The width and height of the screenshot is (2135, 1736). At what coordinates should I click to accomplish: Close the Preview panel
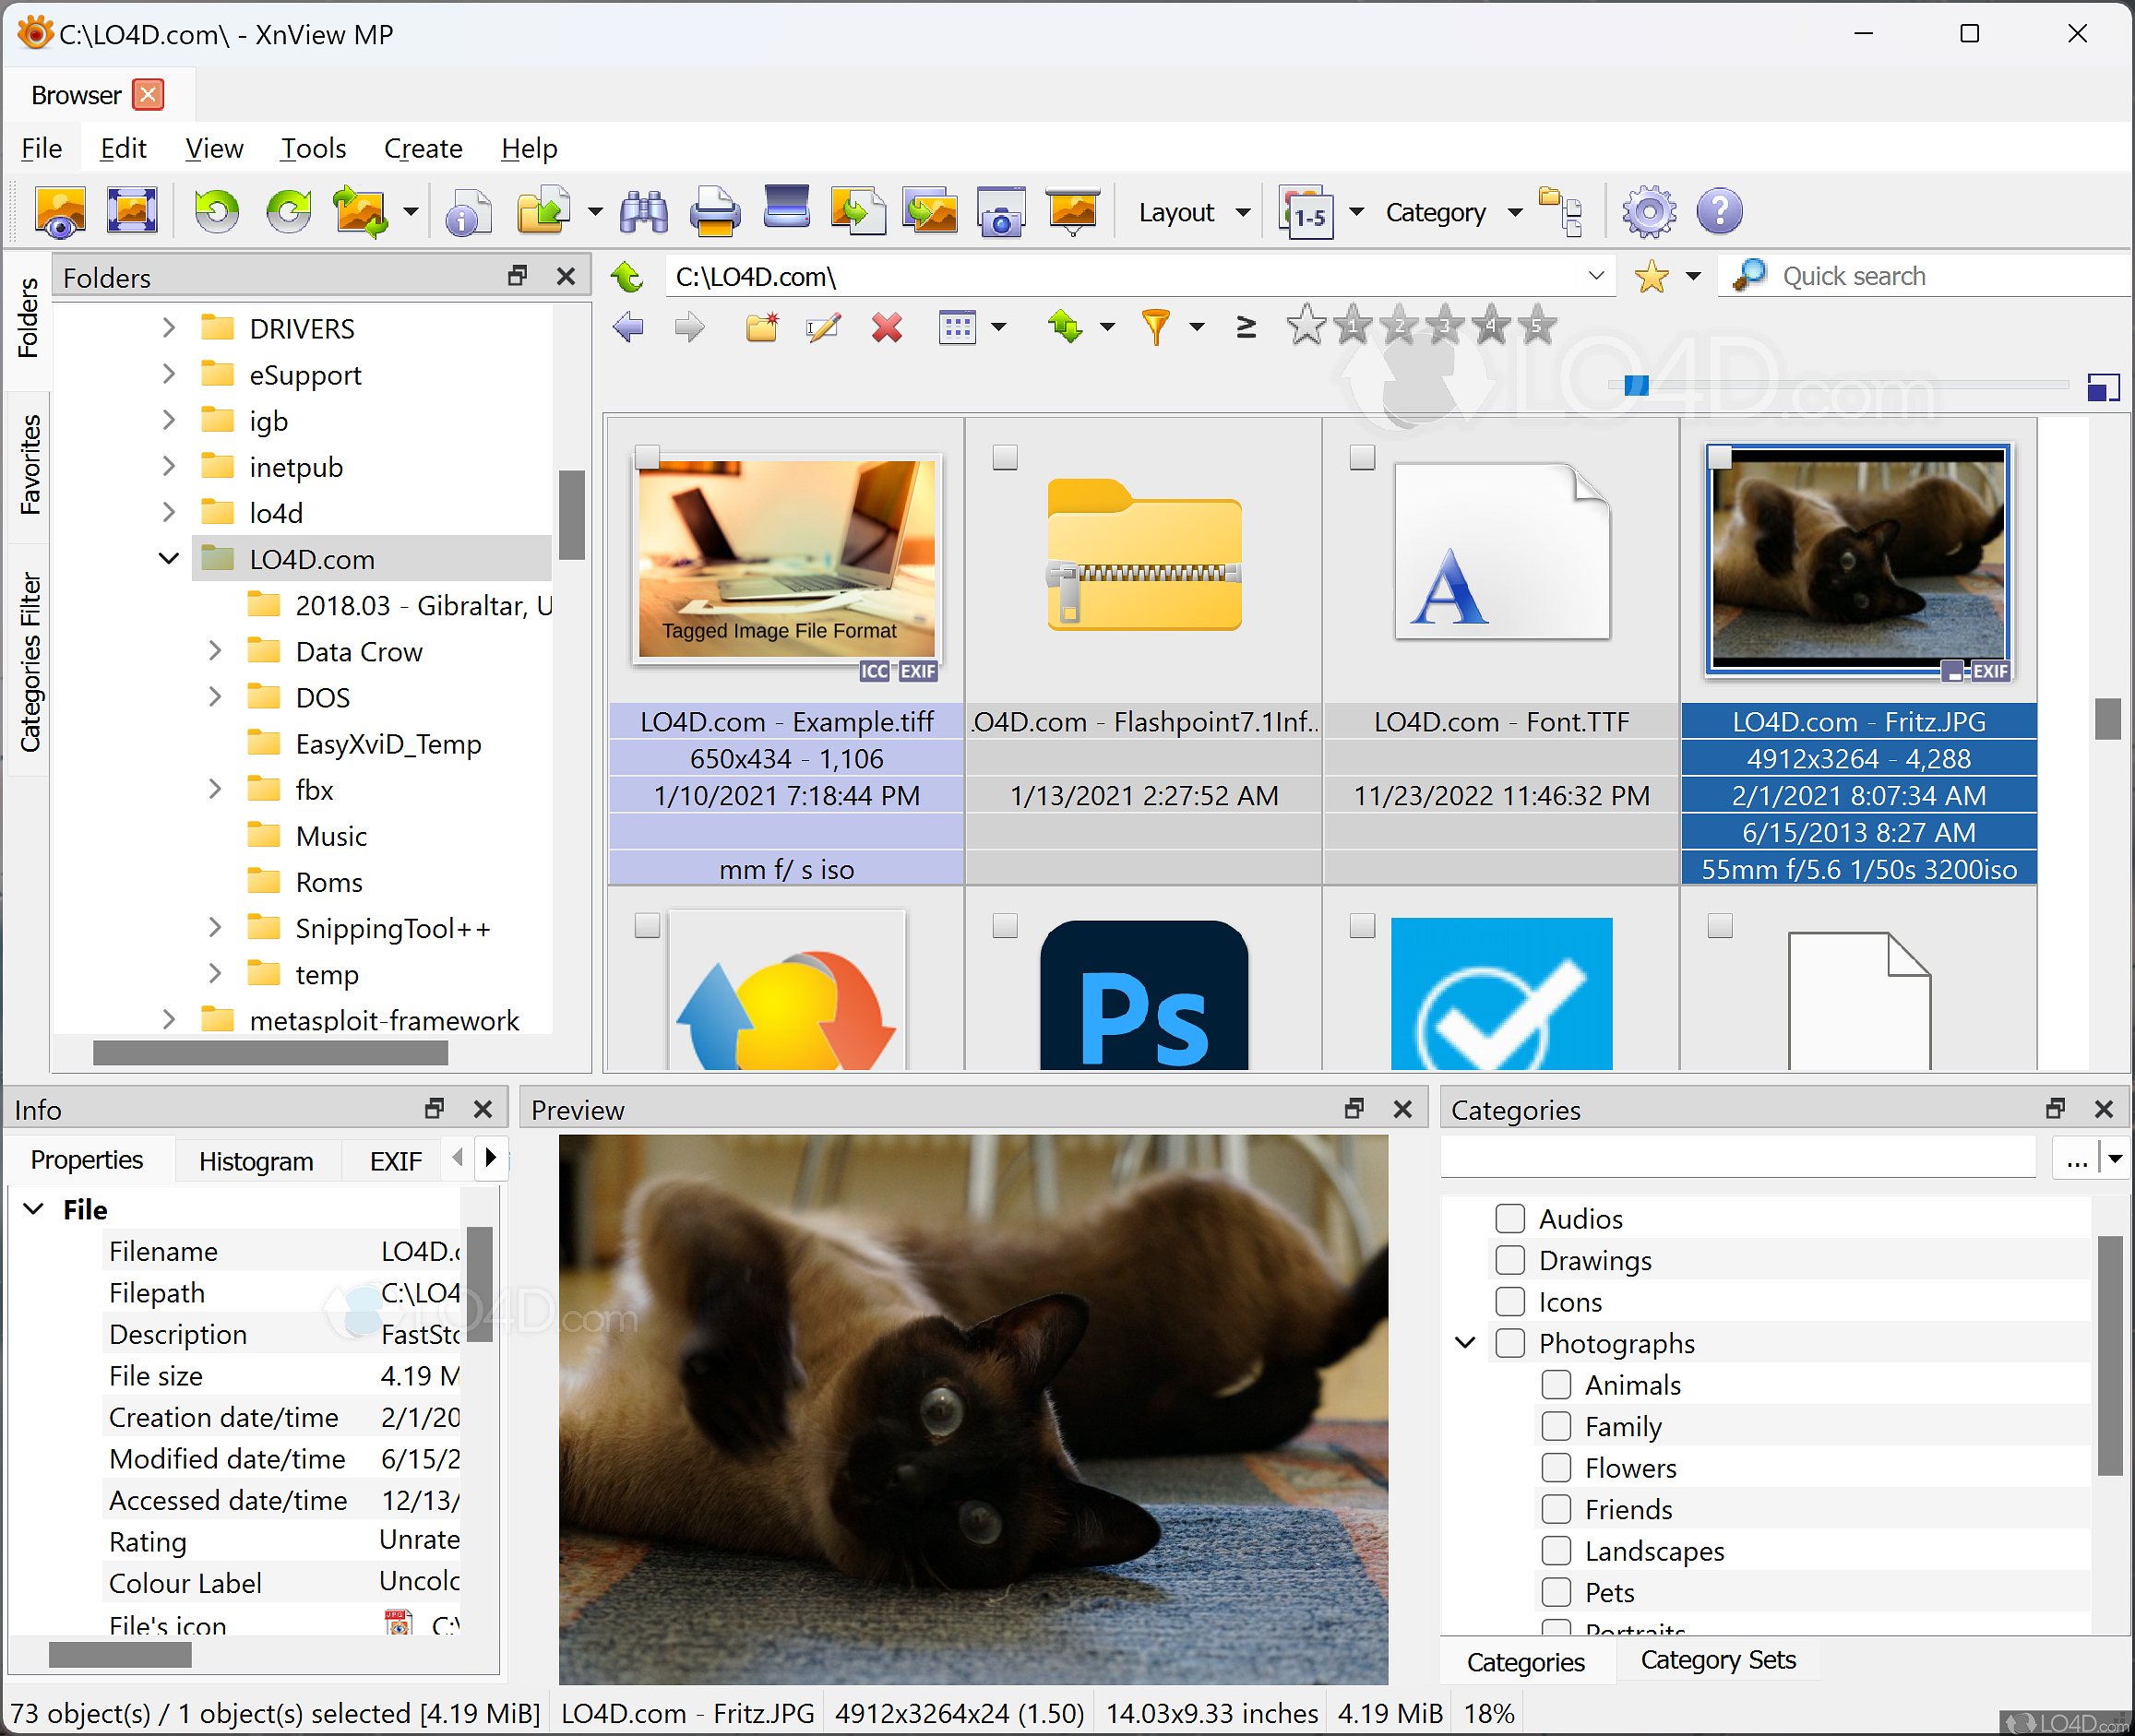[1403, 1109]
